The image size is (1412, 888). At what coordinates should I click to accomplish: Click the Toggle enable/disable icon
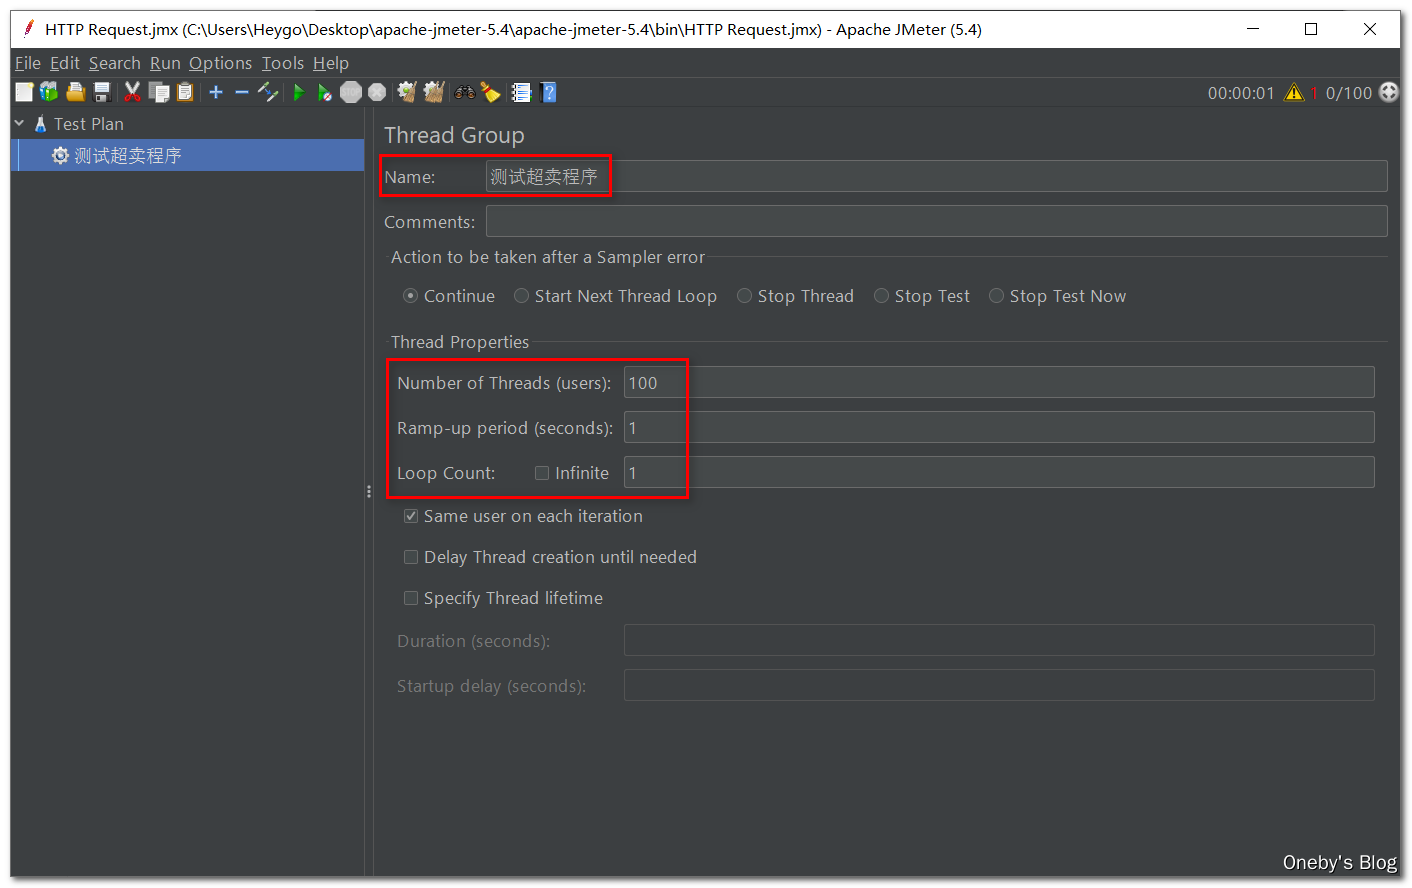click(268, 92)
